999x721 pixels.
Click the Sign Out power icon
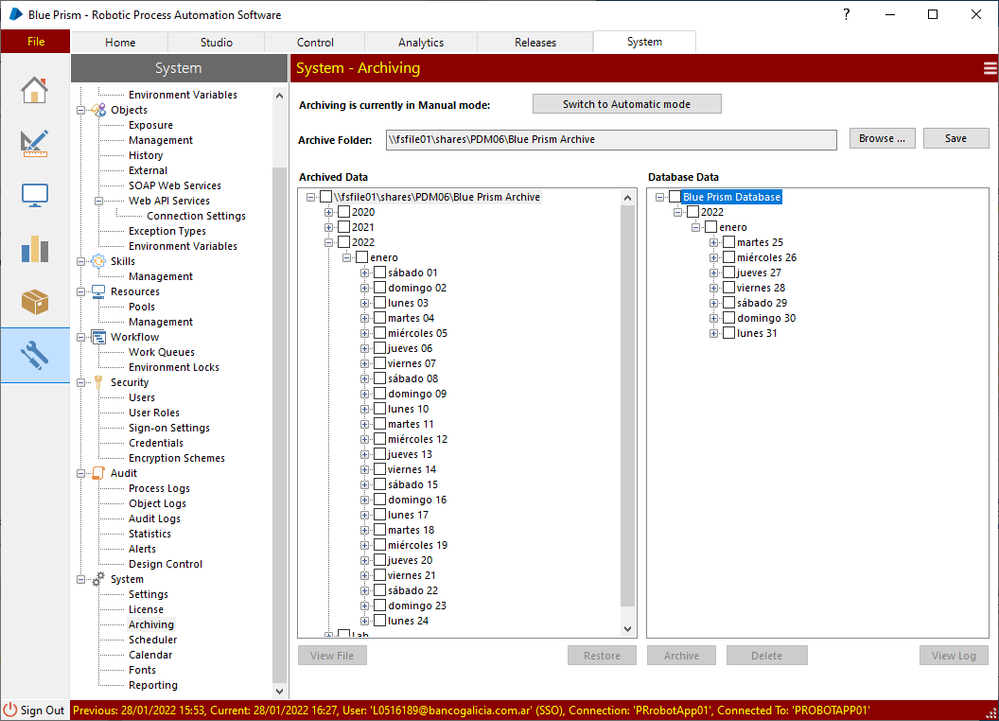[10, 710]
